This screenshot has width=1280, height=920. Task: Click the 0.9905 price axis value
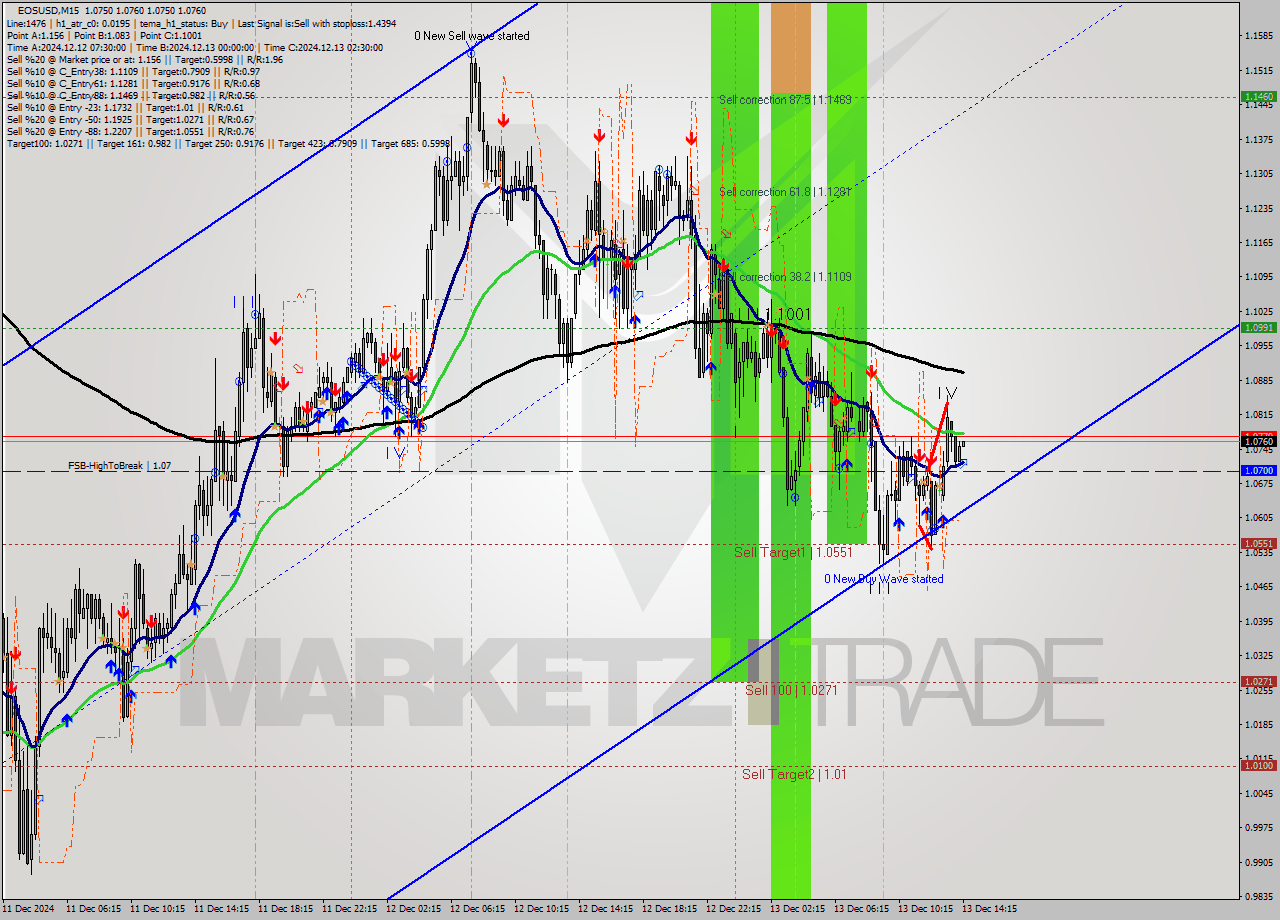[1258, 862]
